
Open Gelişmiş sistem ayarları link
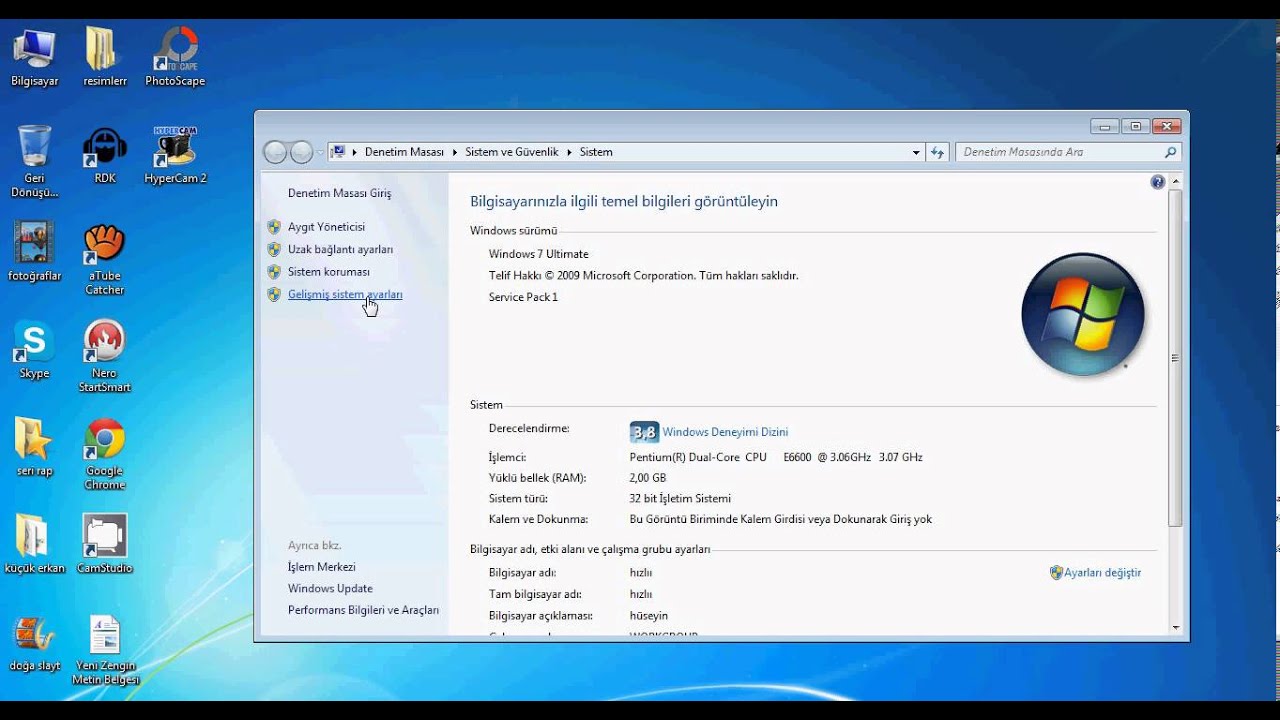(x=345, y=295)
